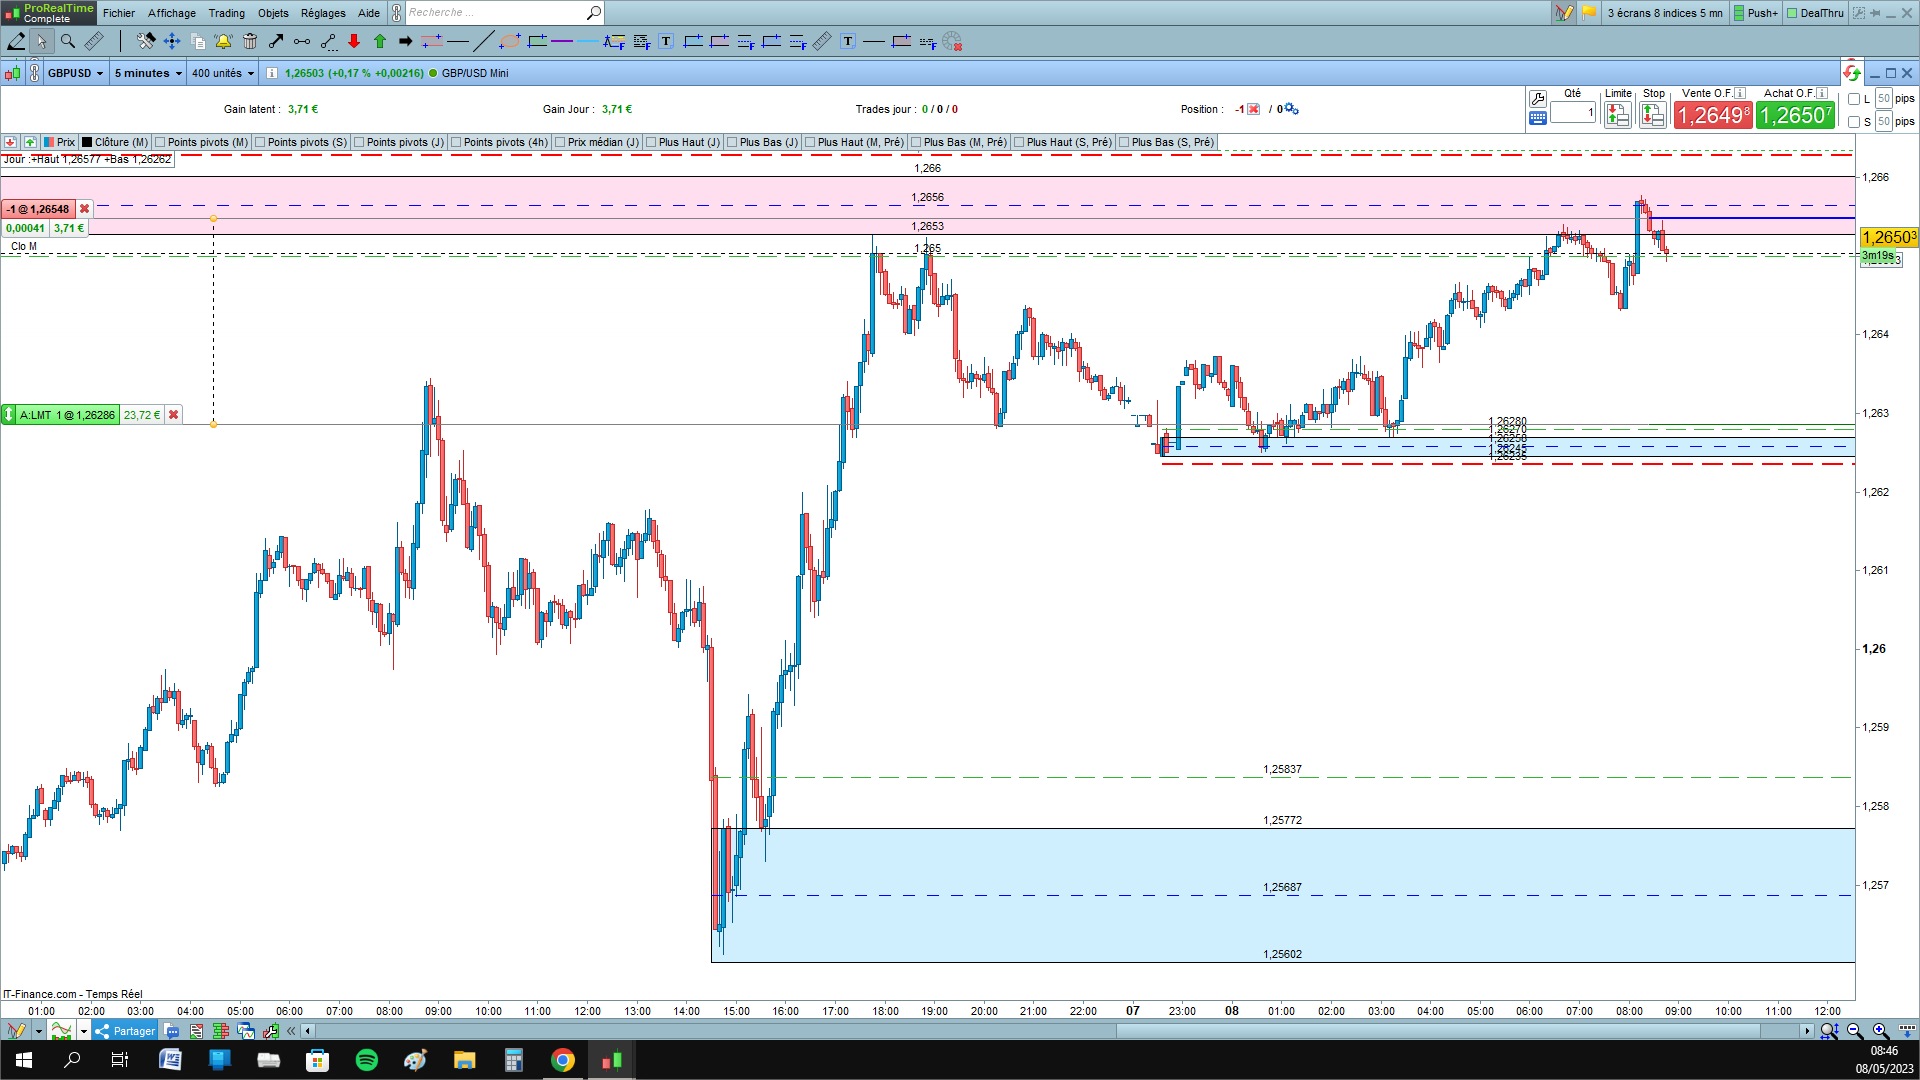Open Spotify from the taskbar
Screen dimensions: 1920x1080
(x=367, y=1060)
